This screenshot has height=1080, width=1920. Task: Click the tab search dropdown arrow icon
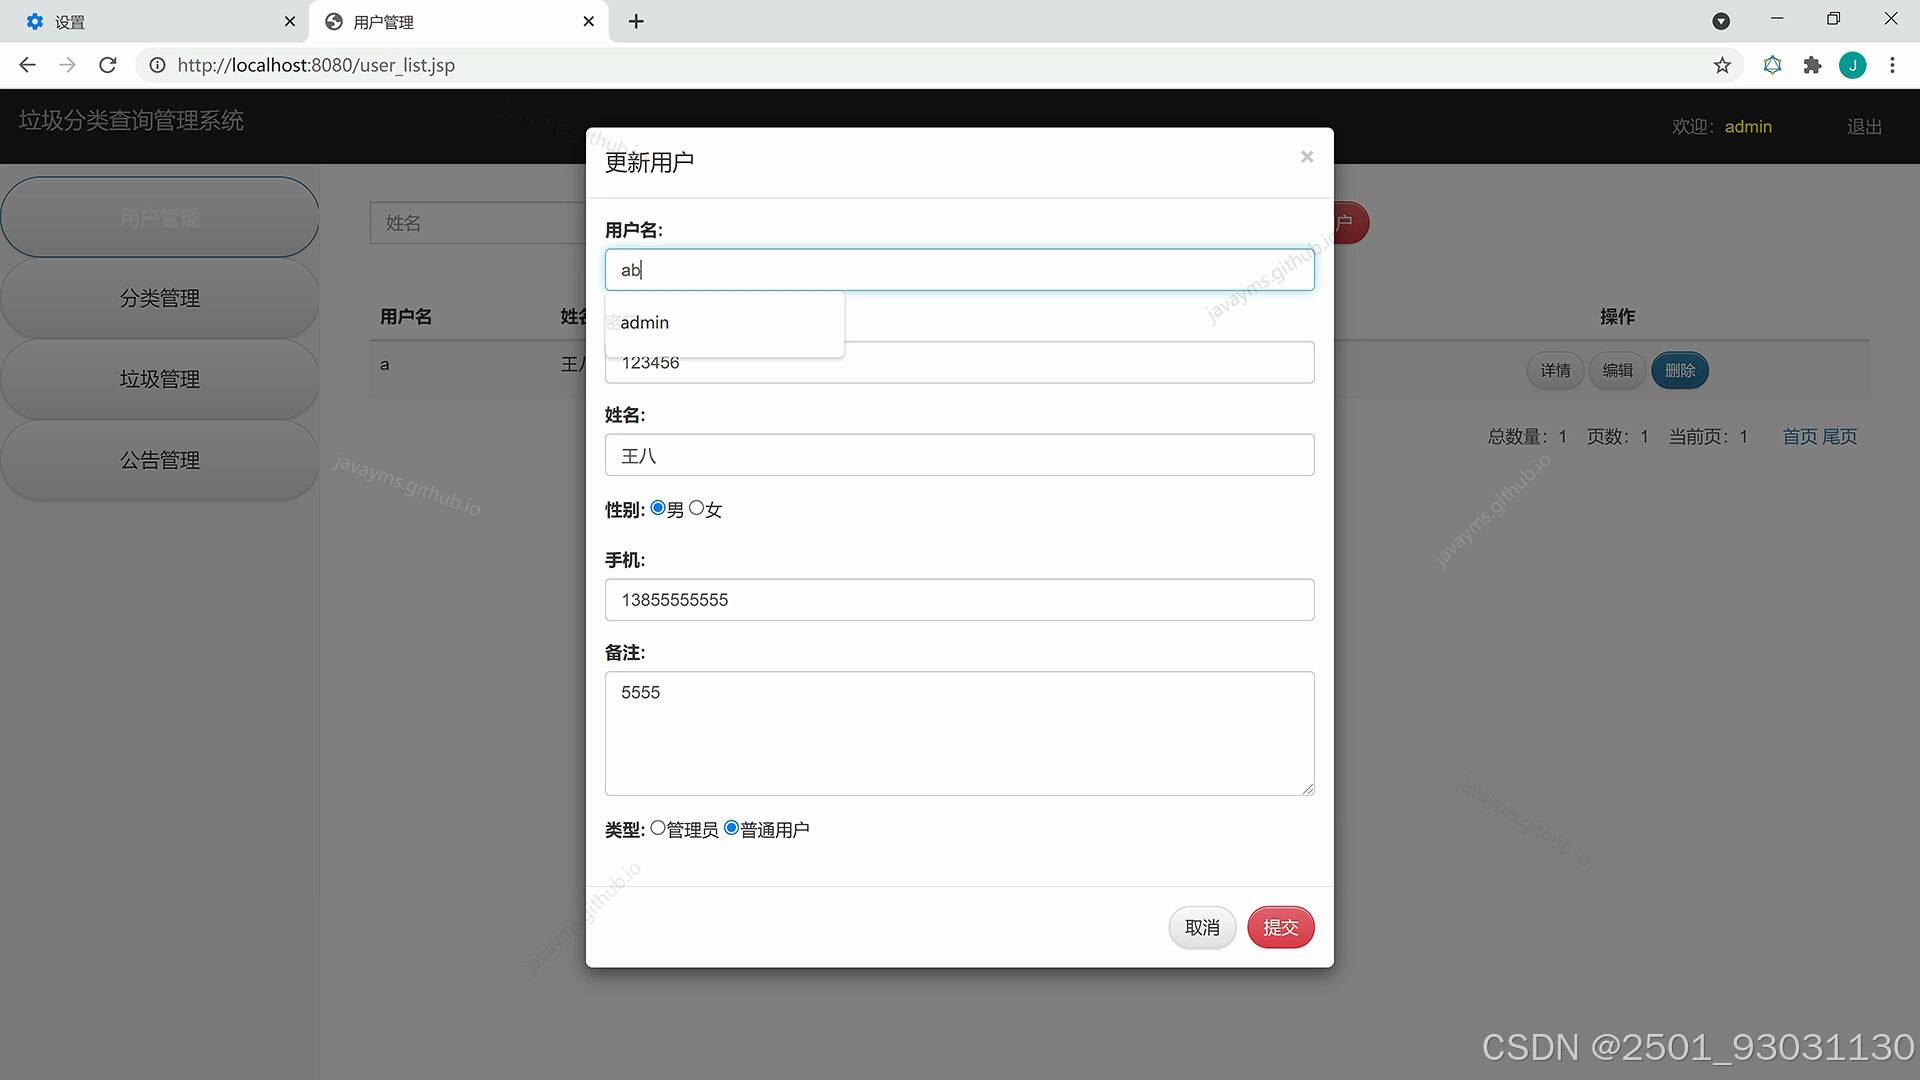[1721, 21]
